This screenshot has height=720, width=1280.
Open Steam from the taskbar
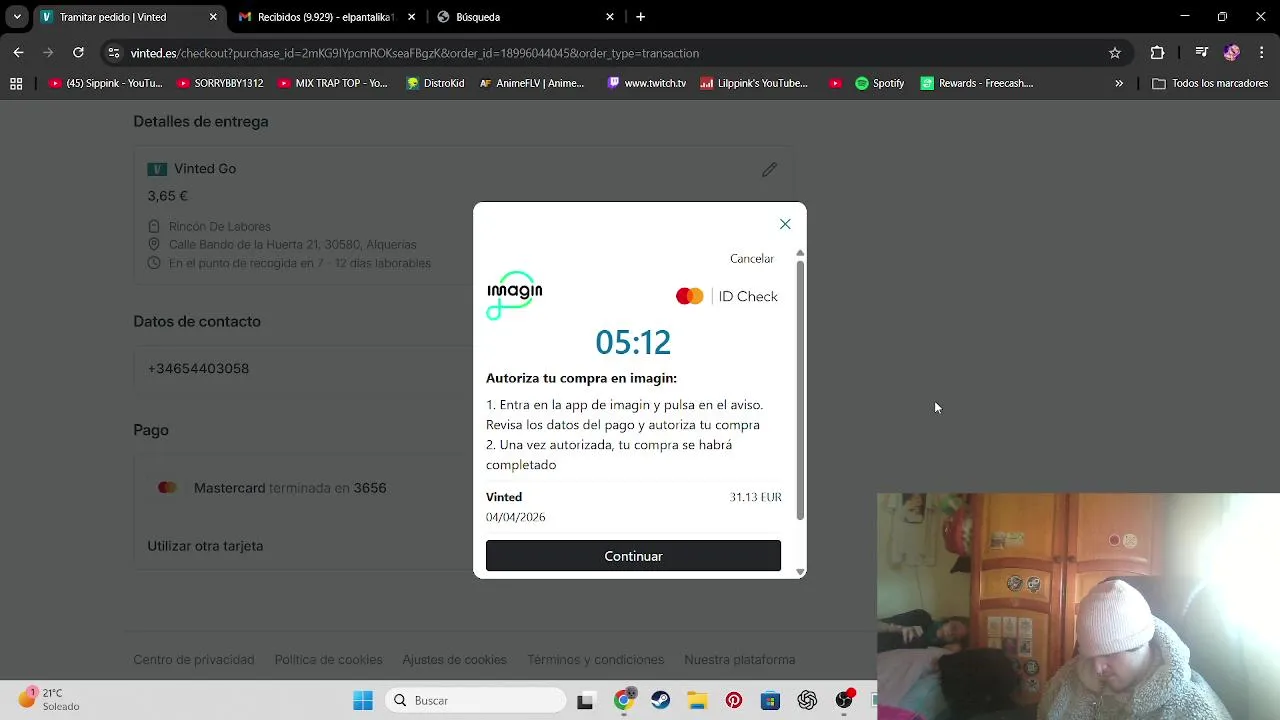tap(660, 700)
